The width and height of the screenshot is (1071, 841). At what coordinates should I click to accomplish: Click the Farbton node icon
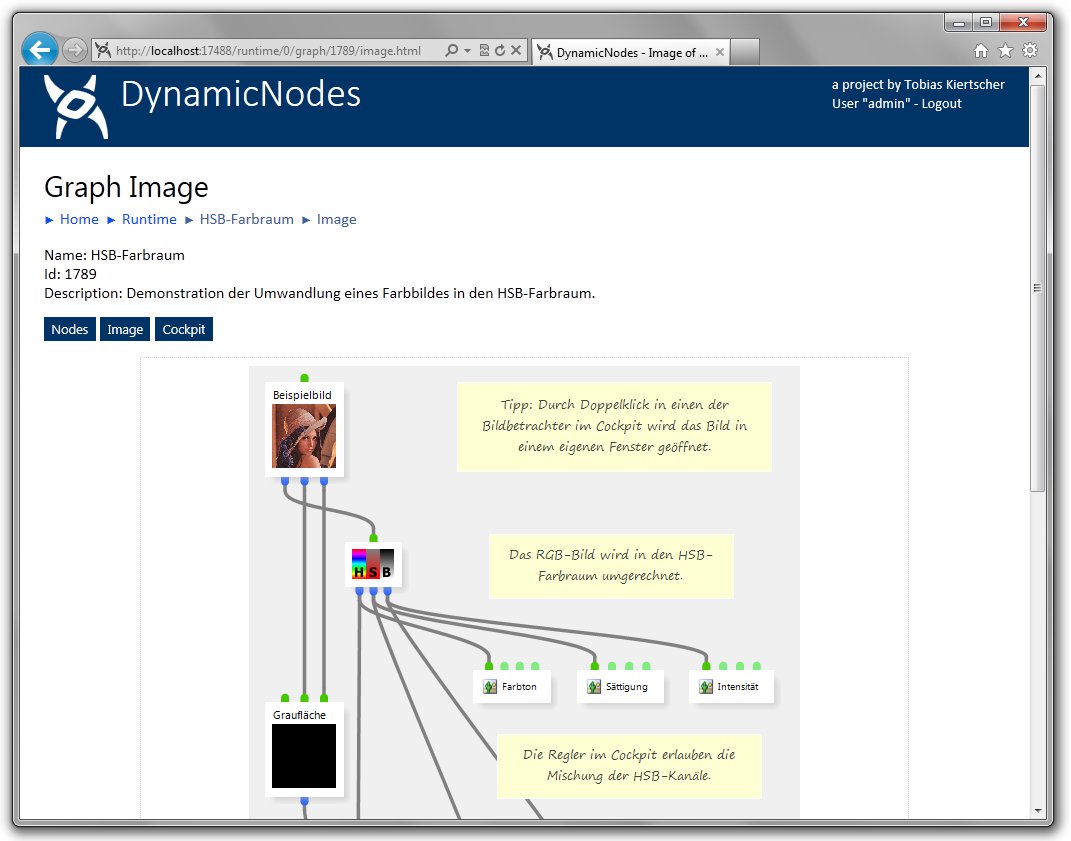(490, 687)
